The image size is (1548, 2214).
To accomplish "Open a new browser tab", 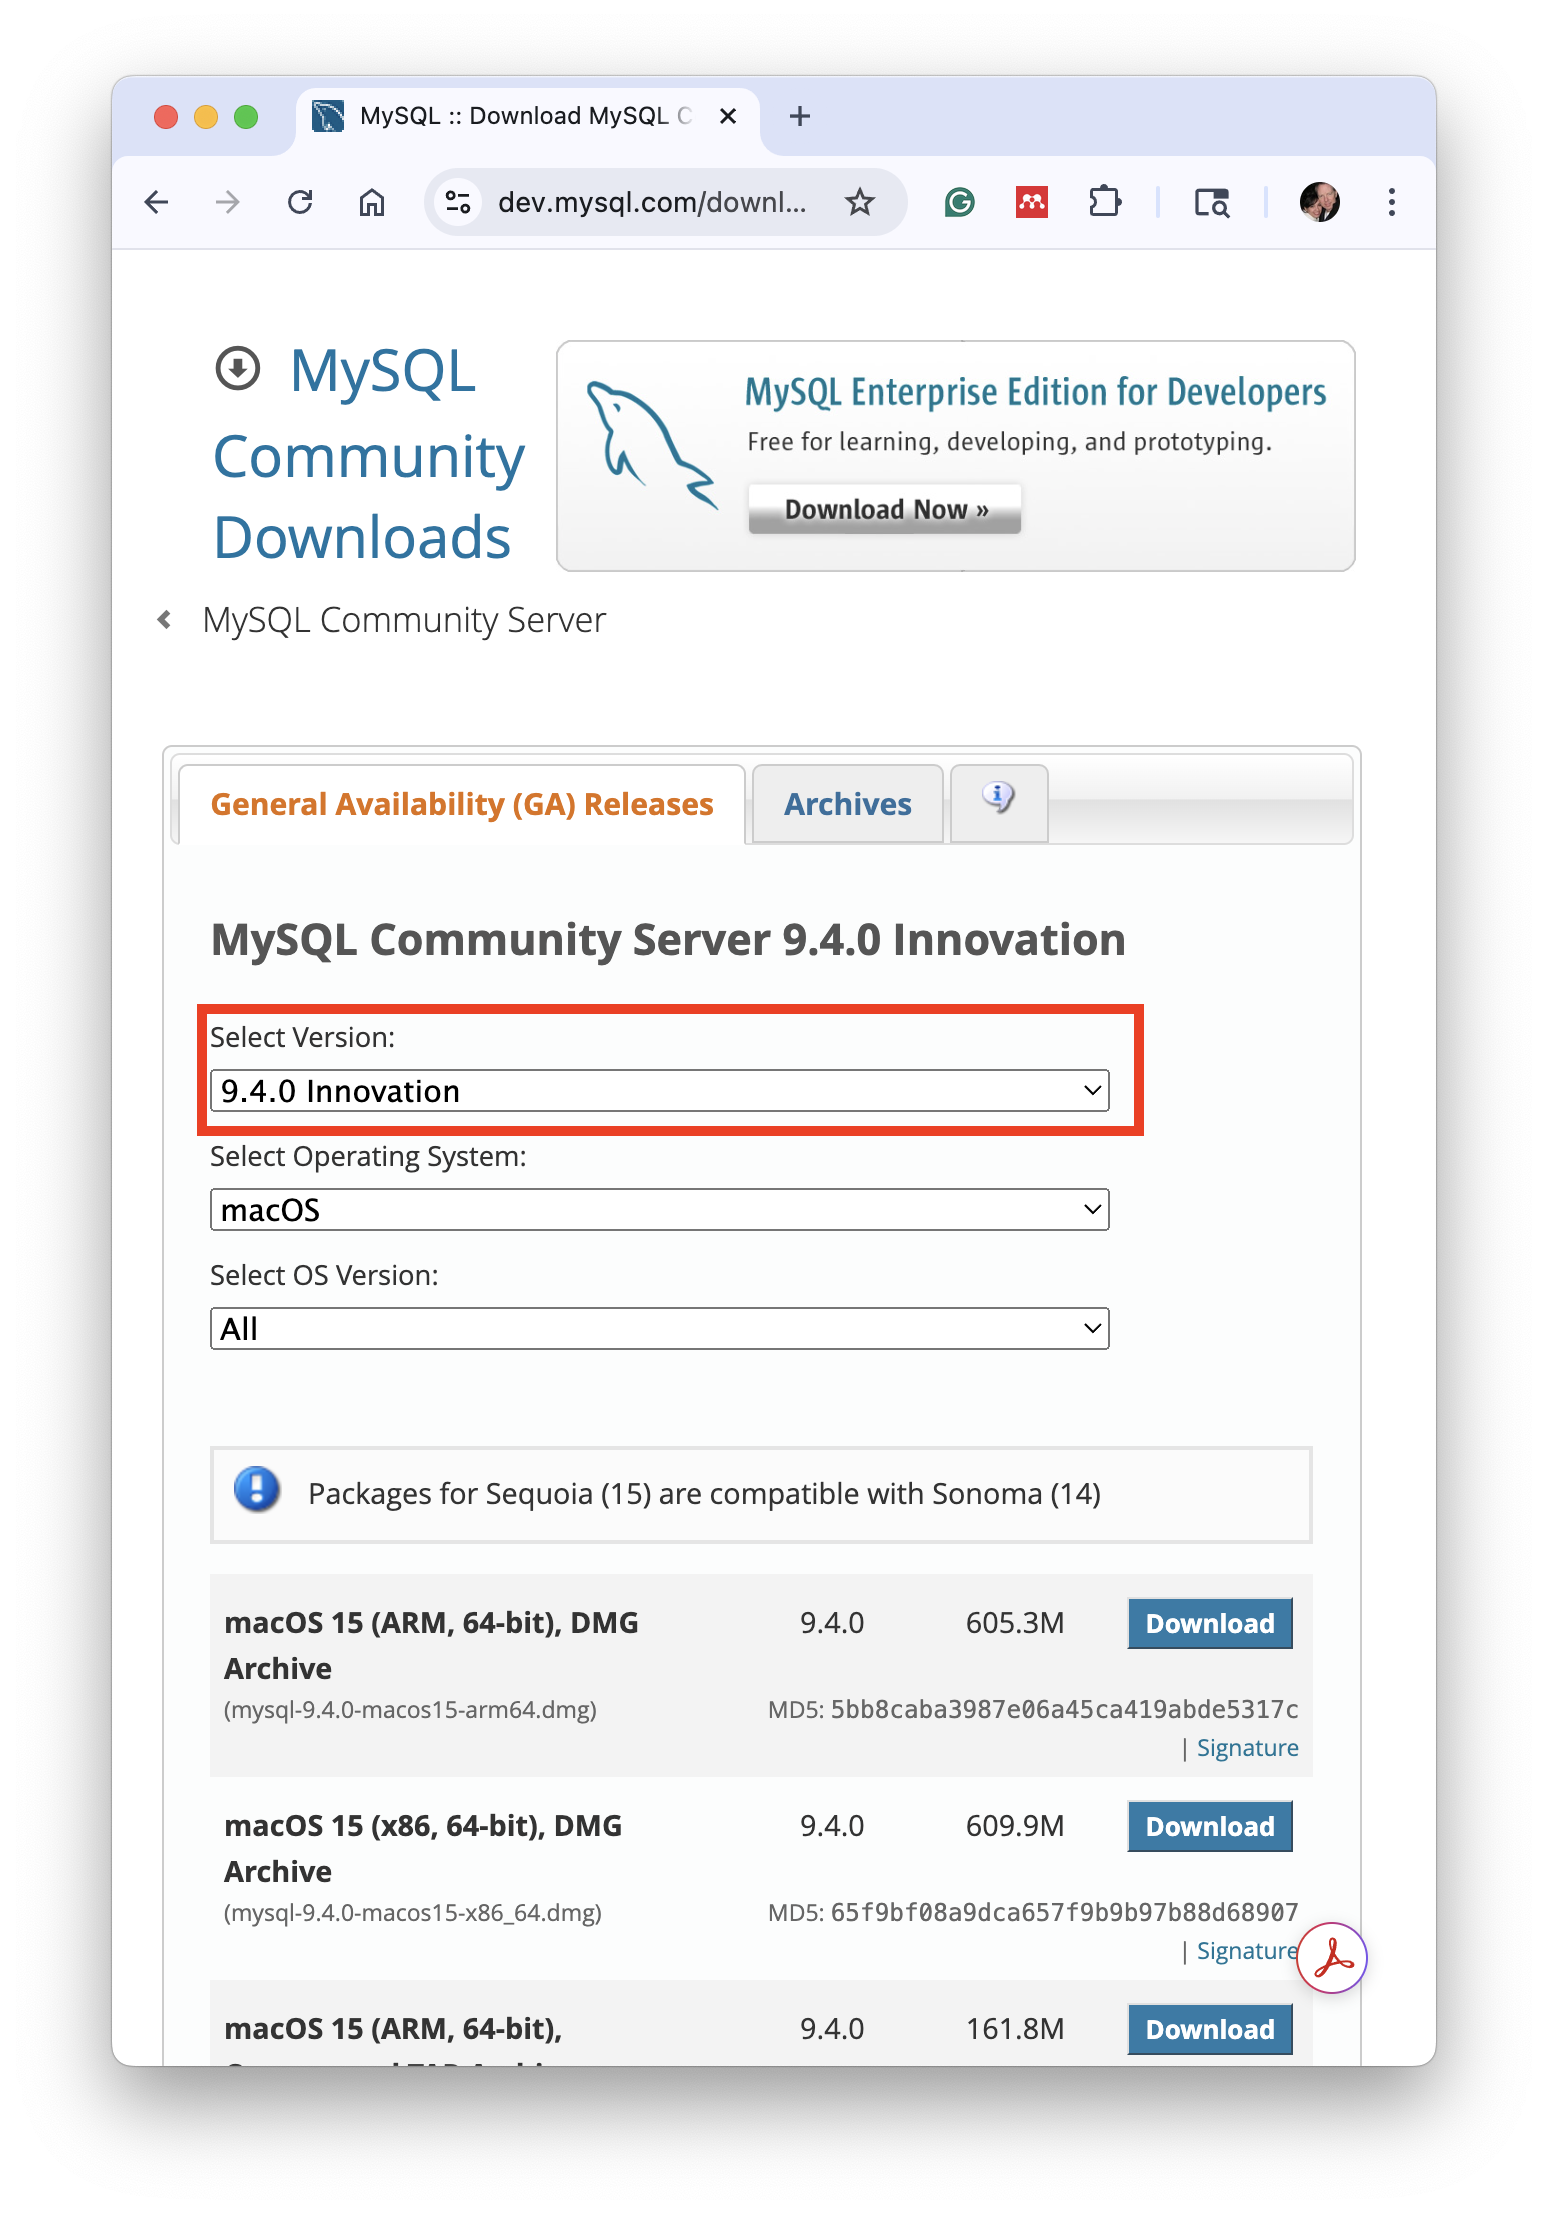I will pyautogui.click(x=799, y=116).
